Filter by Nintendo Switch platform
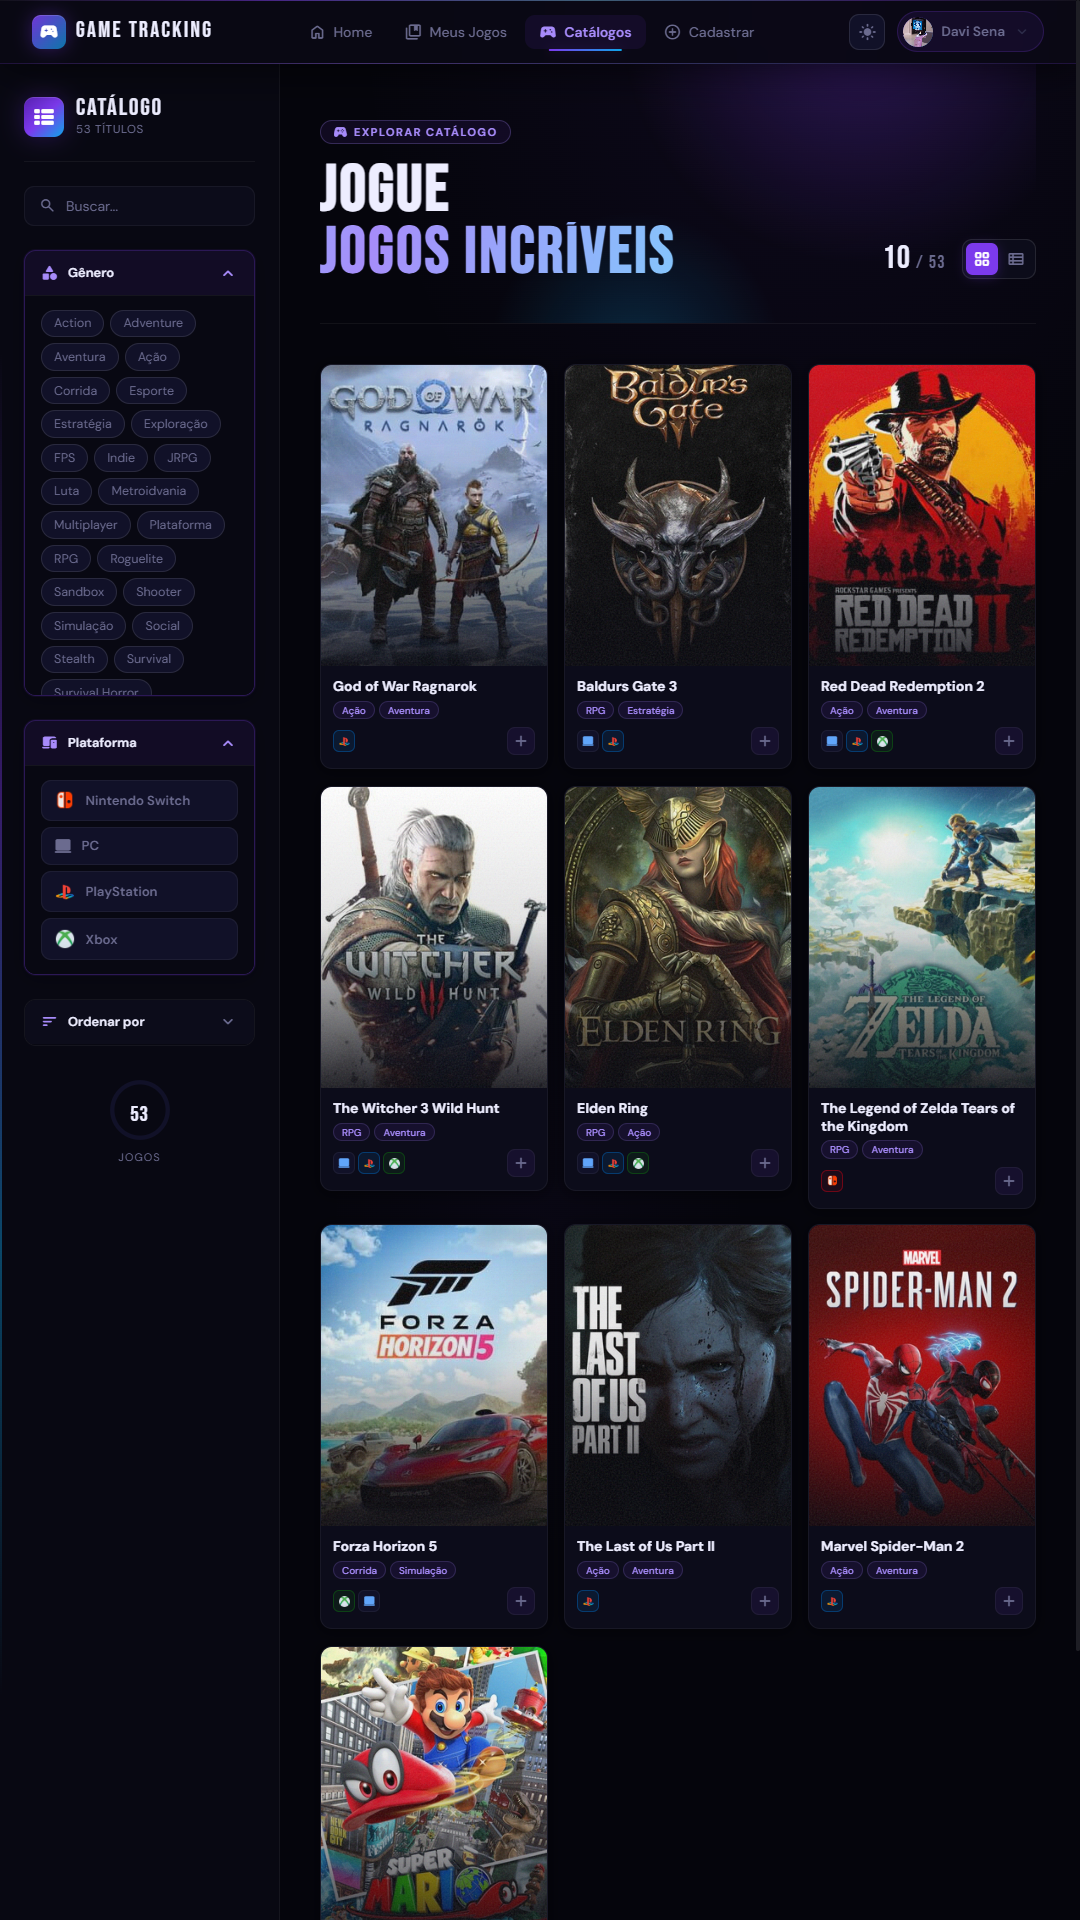Image resolution: width=1080 pixels, height=1920 pixels. [139, 801]
